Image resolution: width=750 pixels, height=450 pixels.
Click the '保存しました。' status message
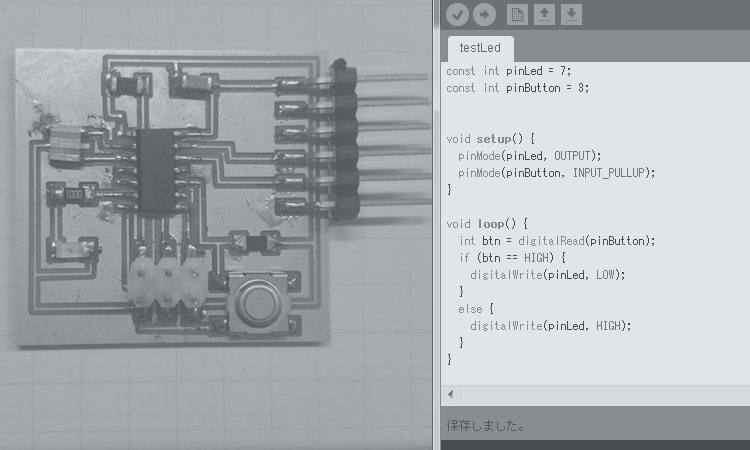coord(485,426)
